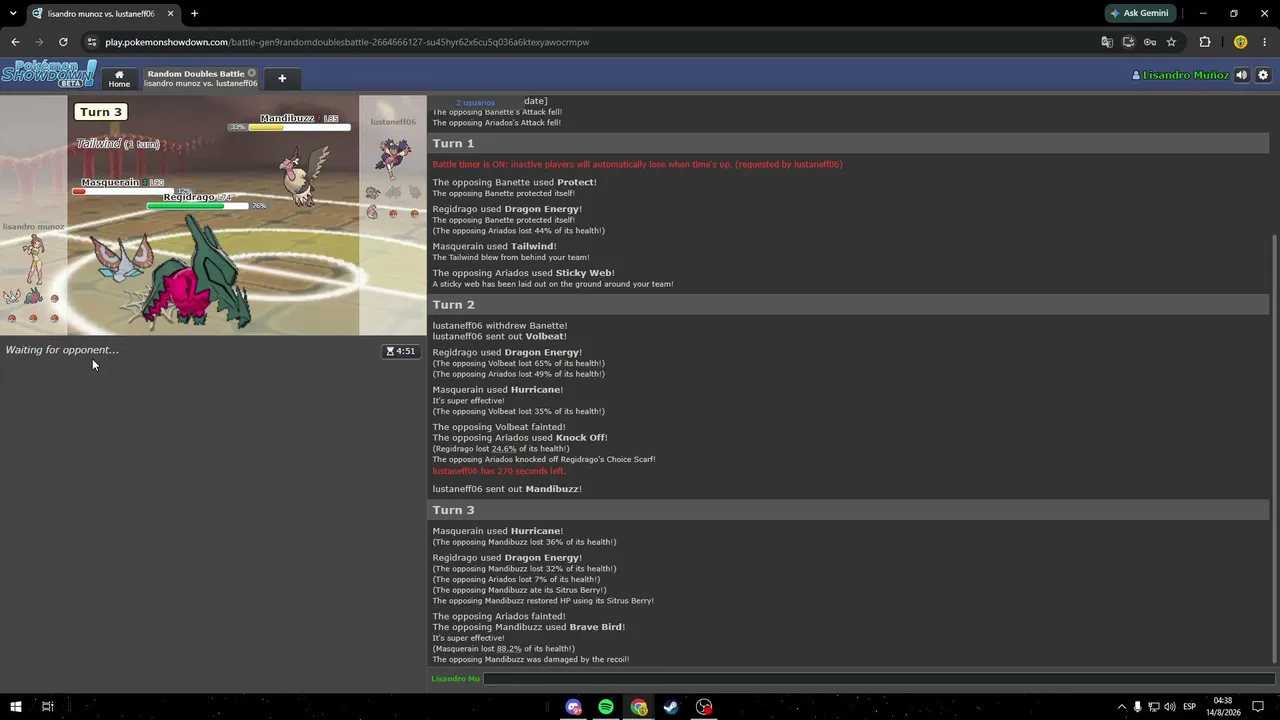Open the Chrome profile avatar

click(1240, 42)
